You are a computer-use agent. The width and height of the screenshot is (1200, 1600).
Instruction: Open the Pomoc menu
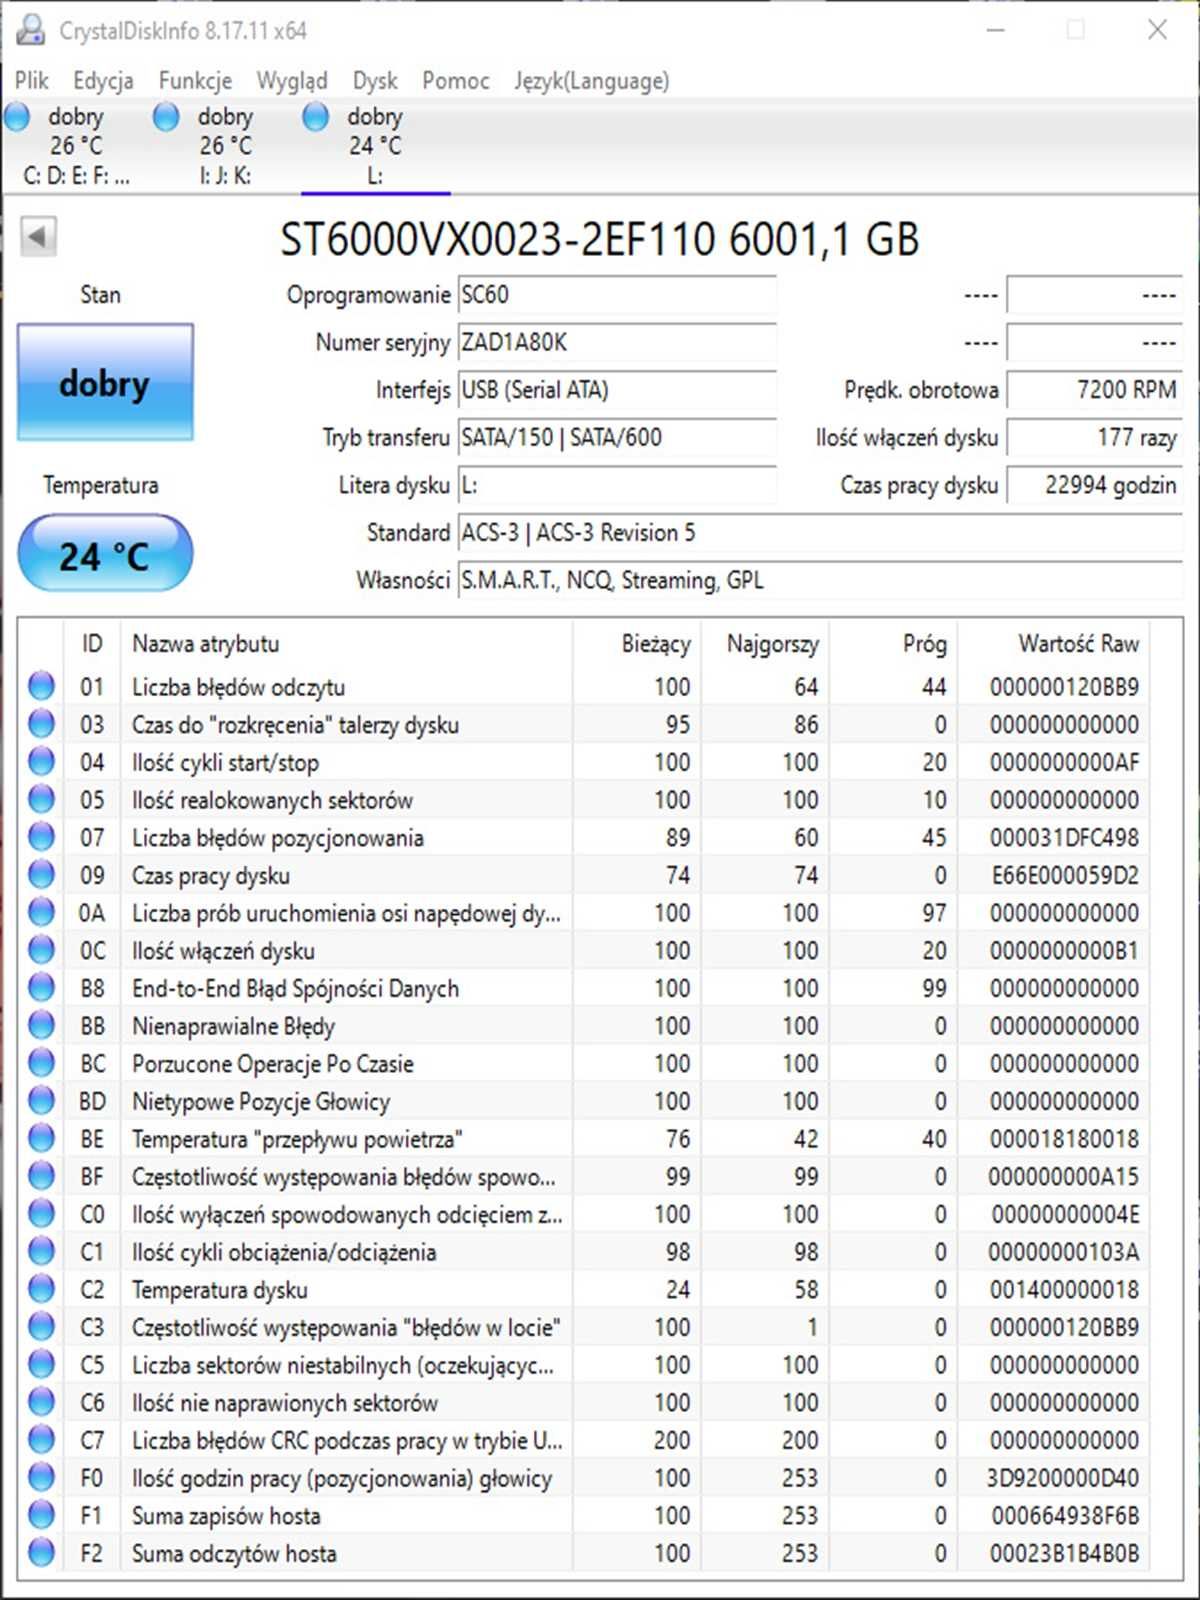(x=456, y=80)
